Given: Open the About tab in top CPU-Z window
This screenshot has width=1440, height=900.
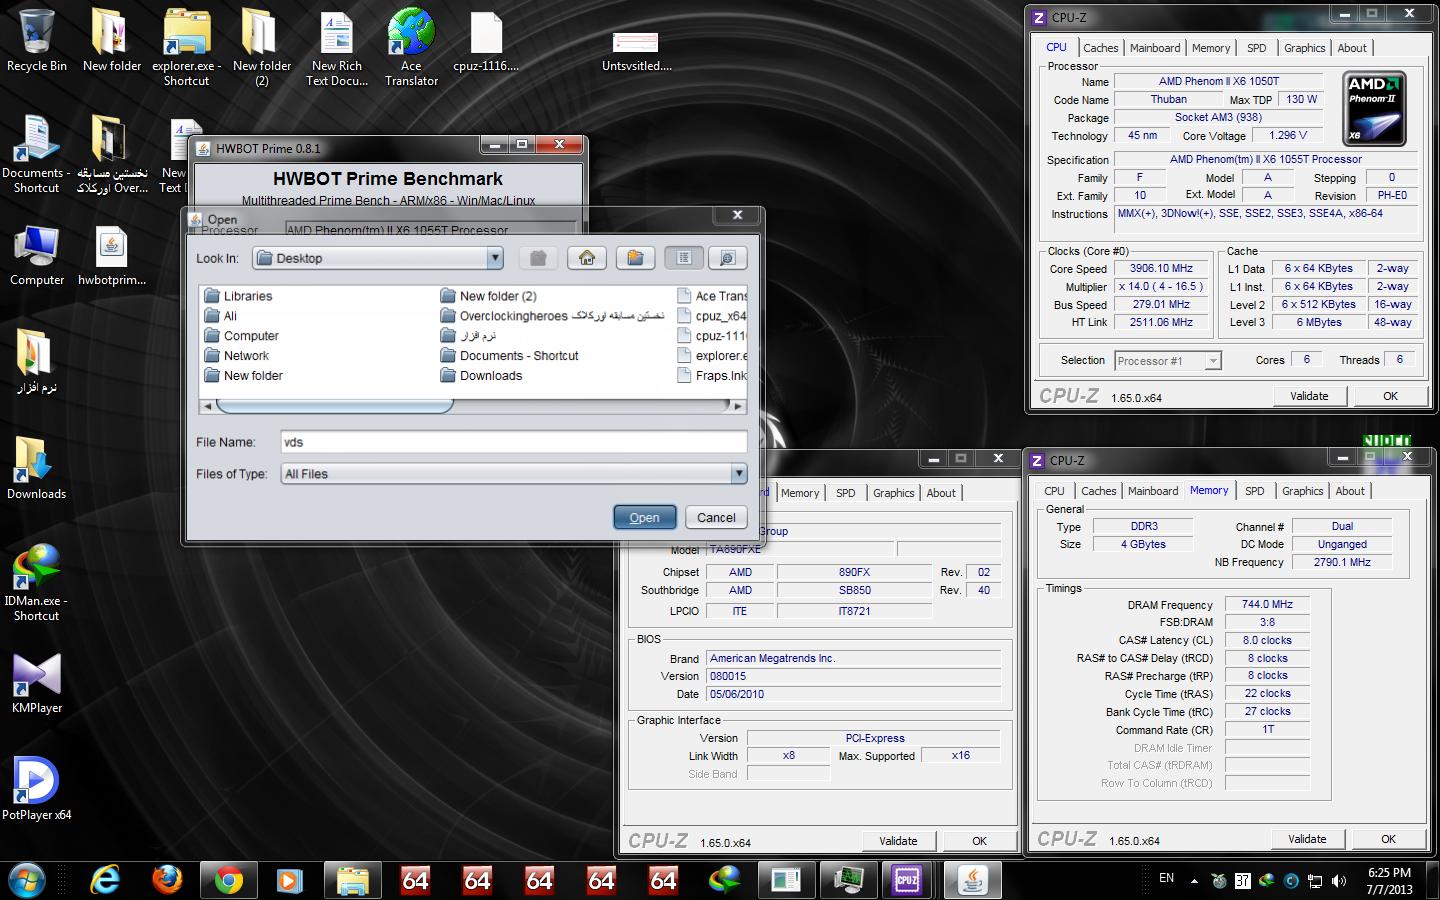Looking at the screenshot, I should tap(1352, 48).
